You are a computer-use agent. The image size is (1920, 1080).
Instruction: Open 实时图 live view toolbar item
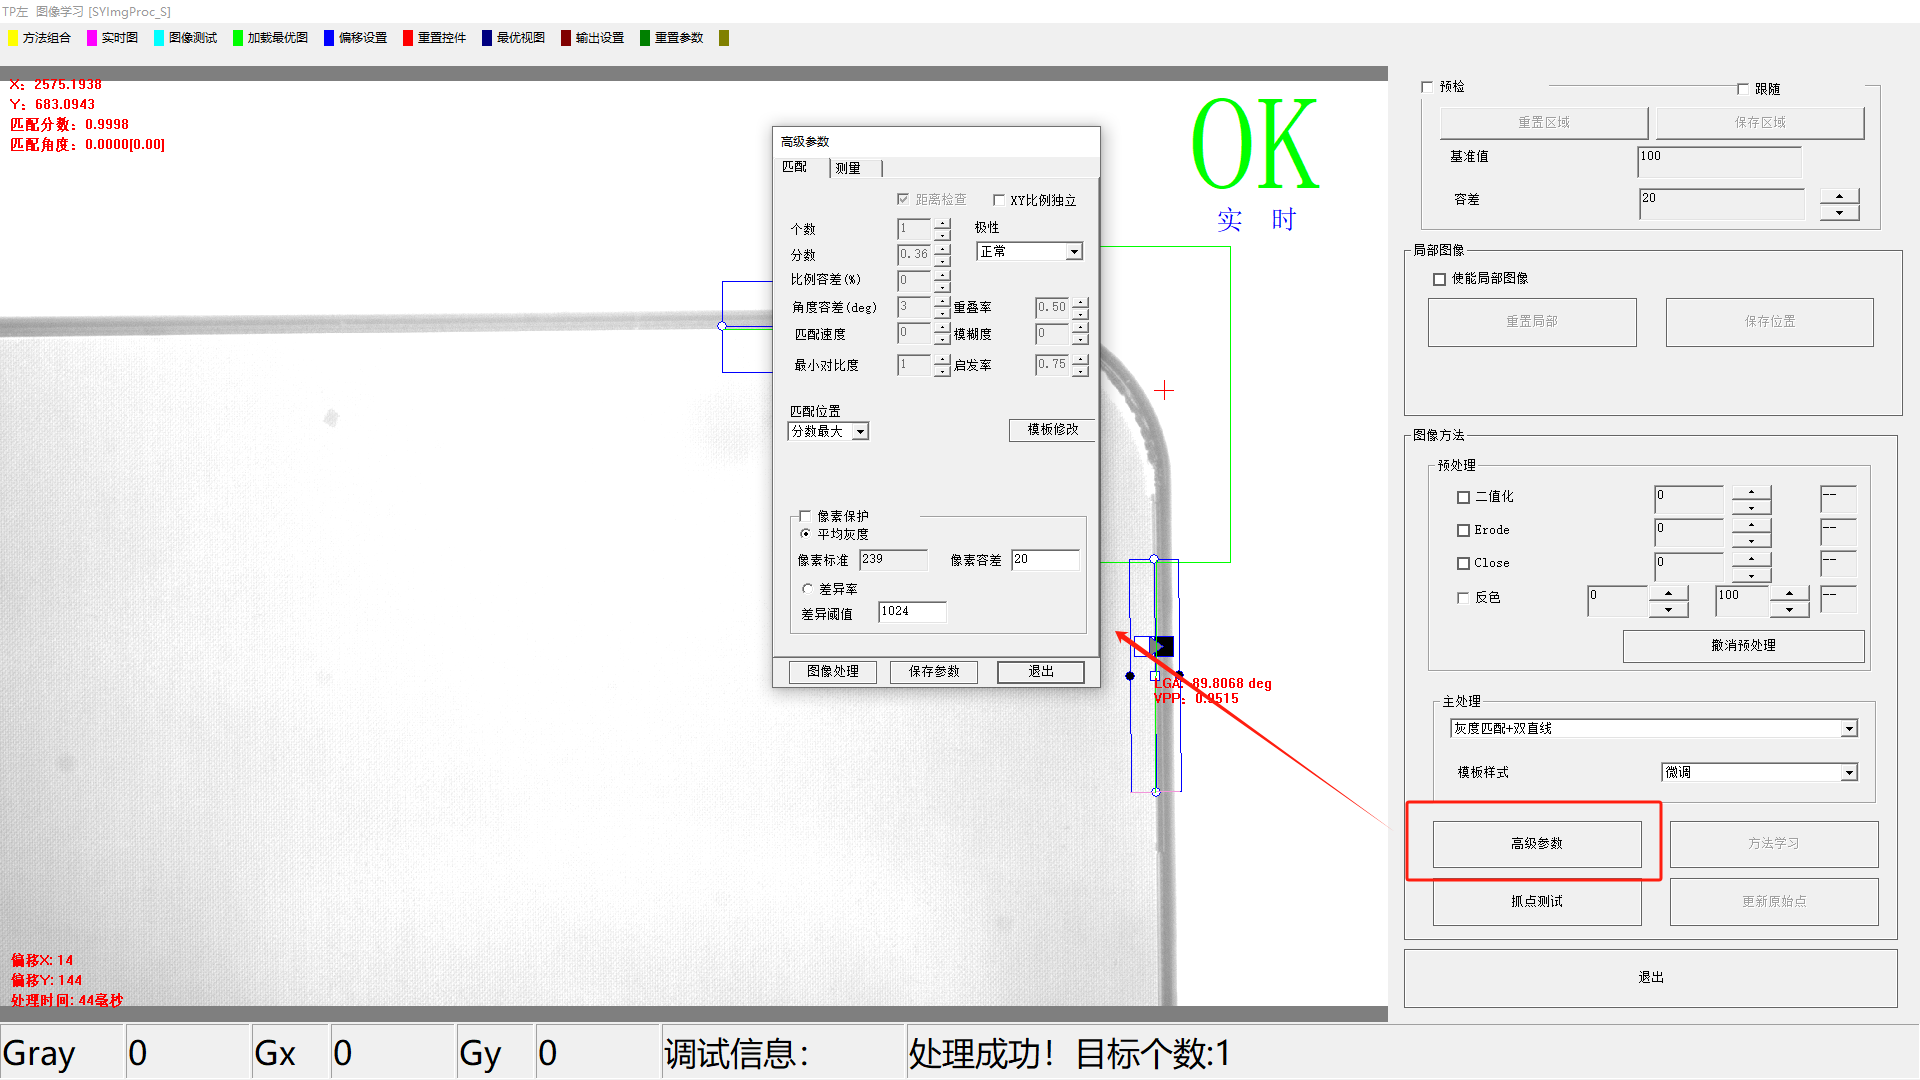click(x=119, y=38)
